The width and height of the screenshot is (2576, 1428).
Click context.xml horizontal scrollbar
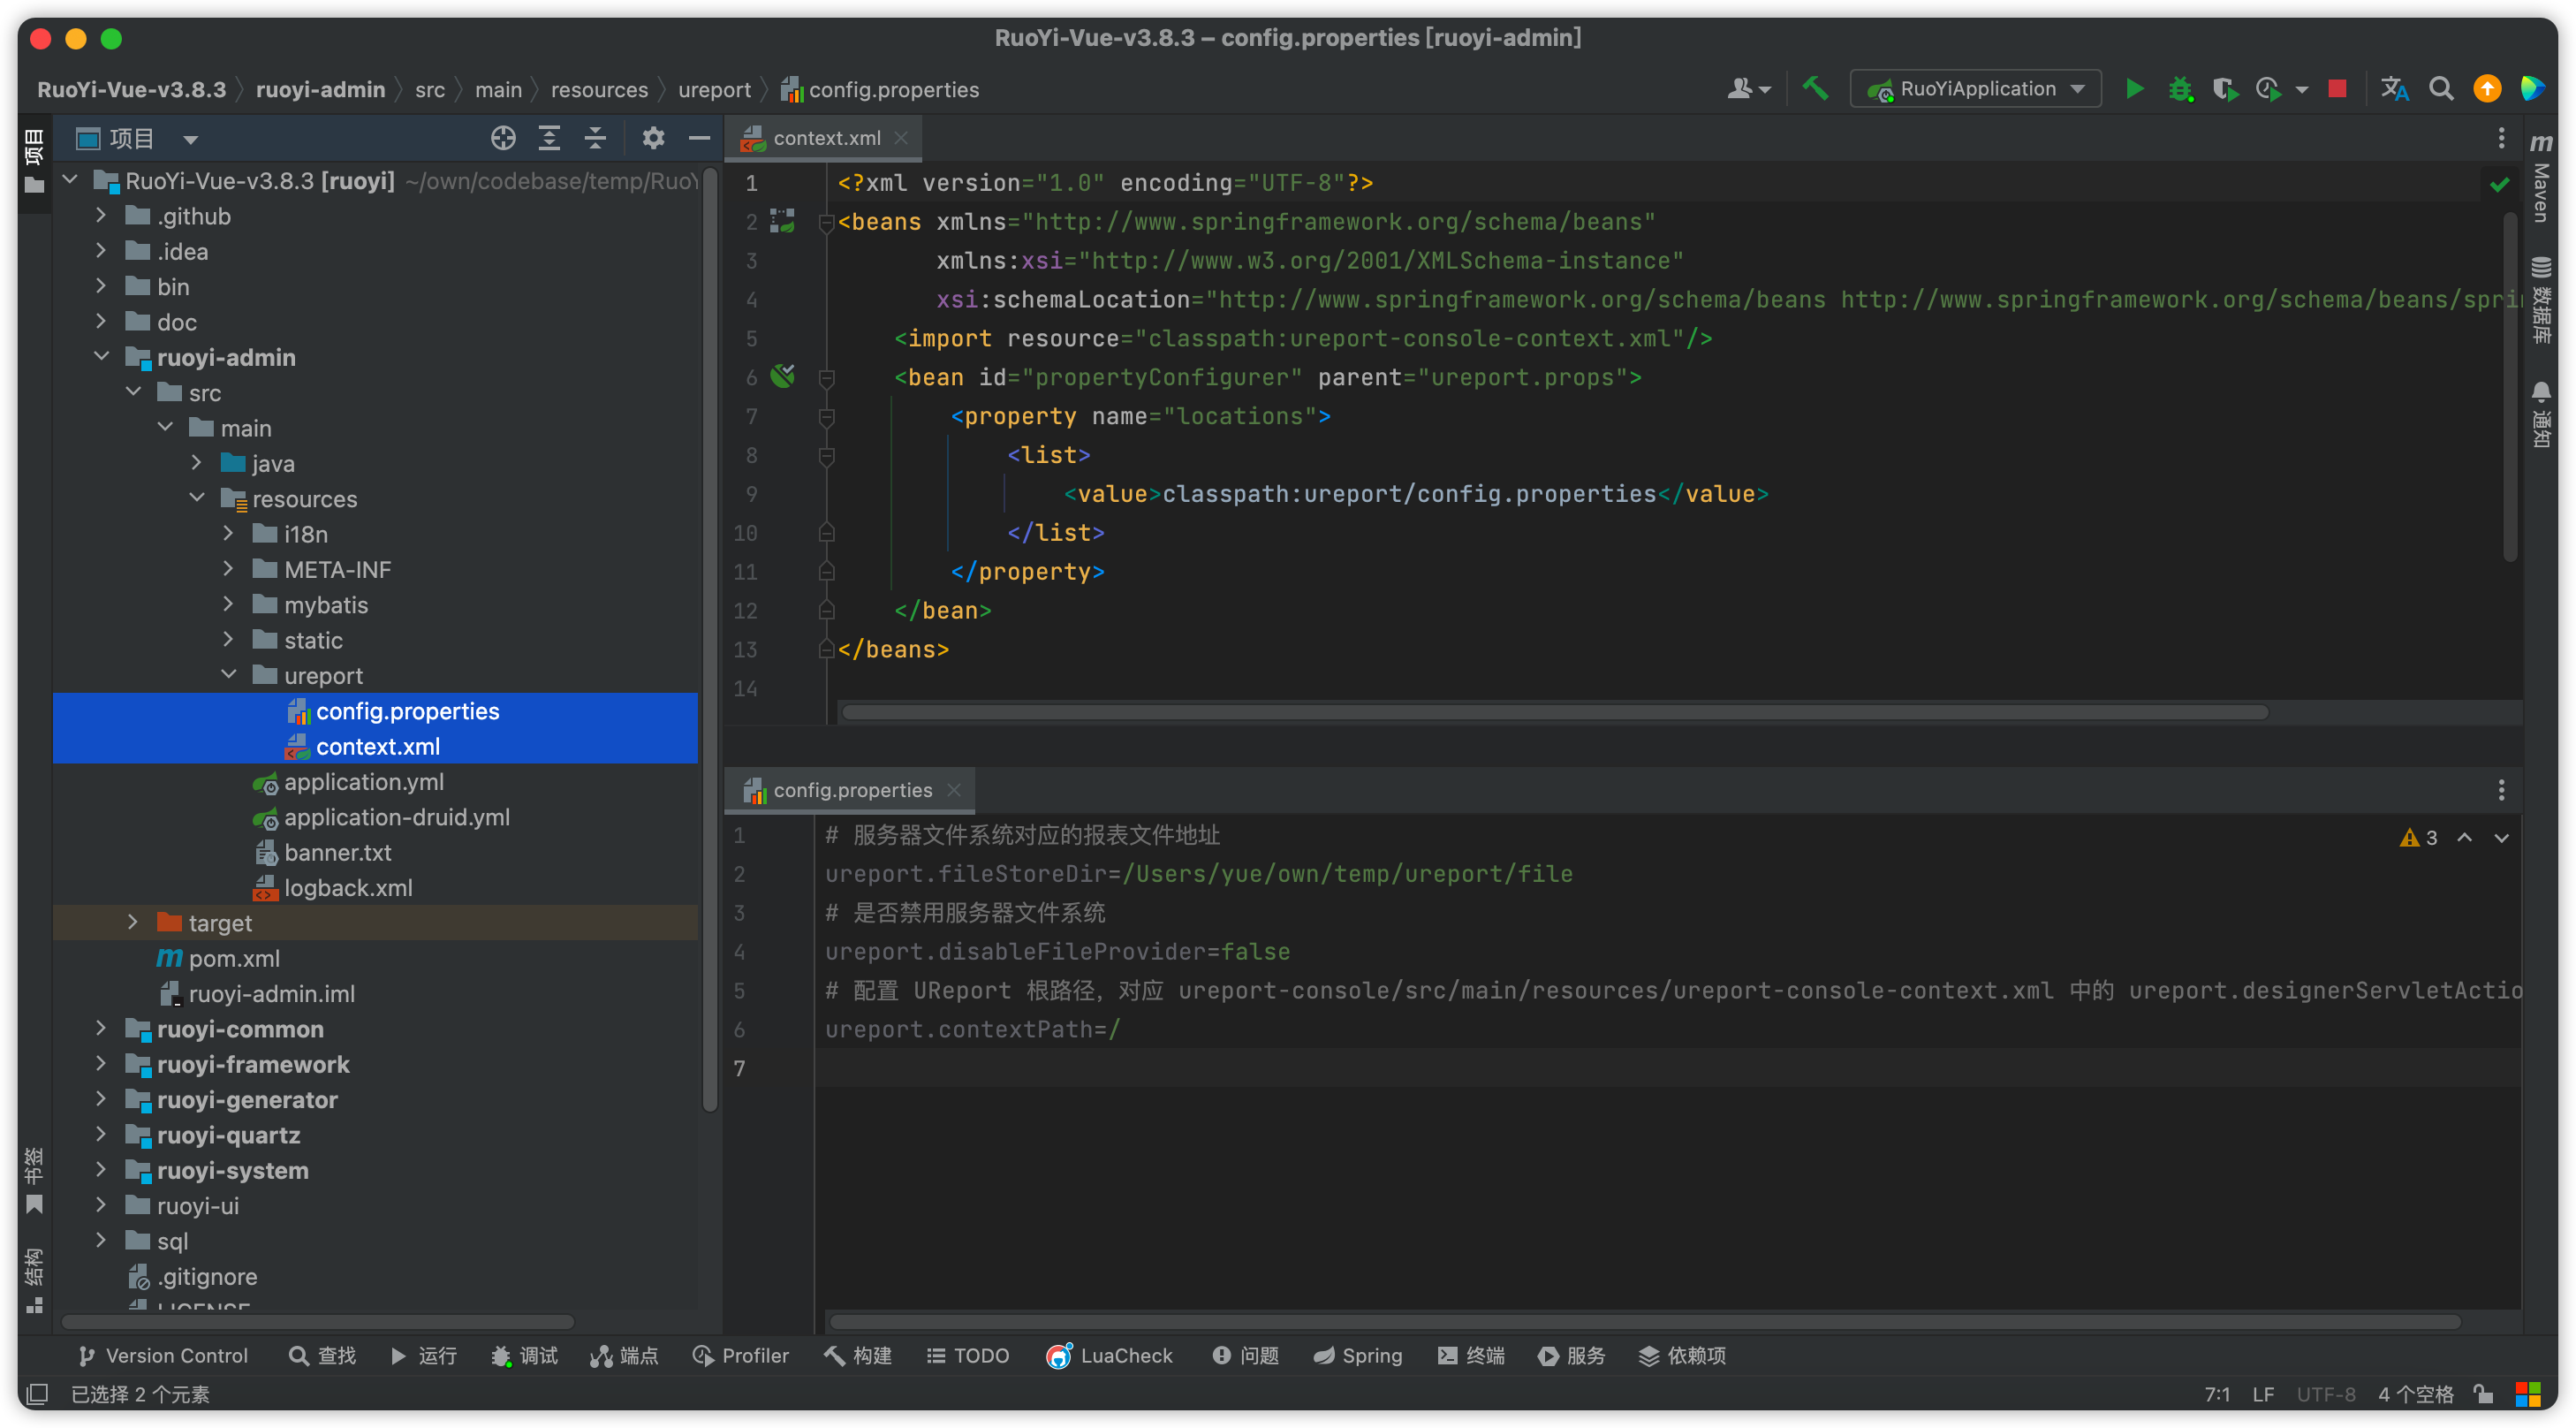[x=1554, y=712]
